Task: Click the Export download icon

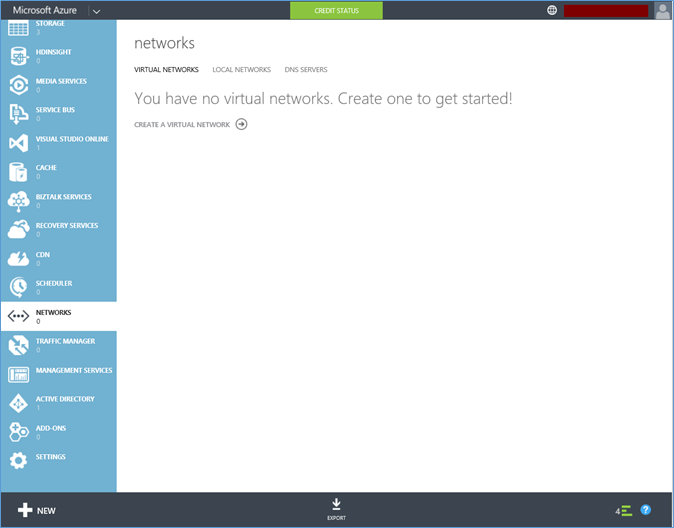Action: click(337, 503)
